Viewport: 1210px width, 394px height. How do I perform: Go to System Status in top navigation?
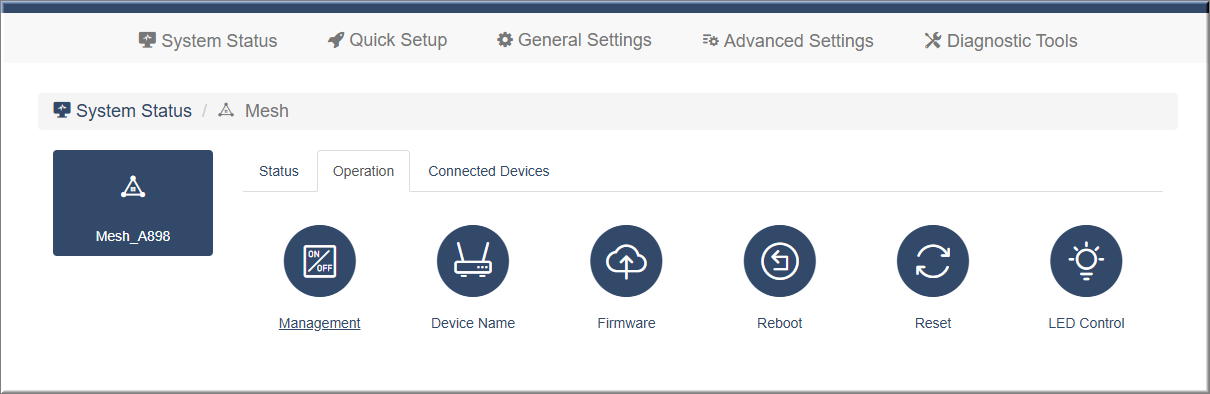(208, 41)
